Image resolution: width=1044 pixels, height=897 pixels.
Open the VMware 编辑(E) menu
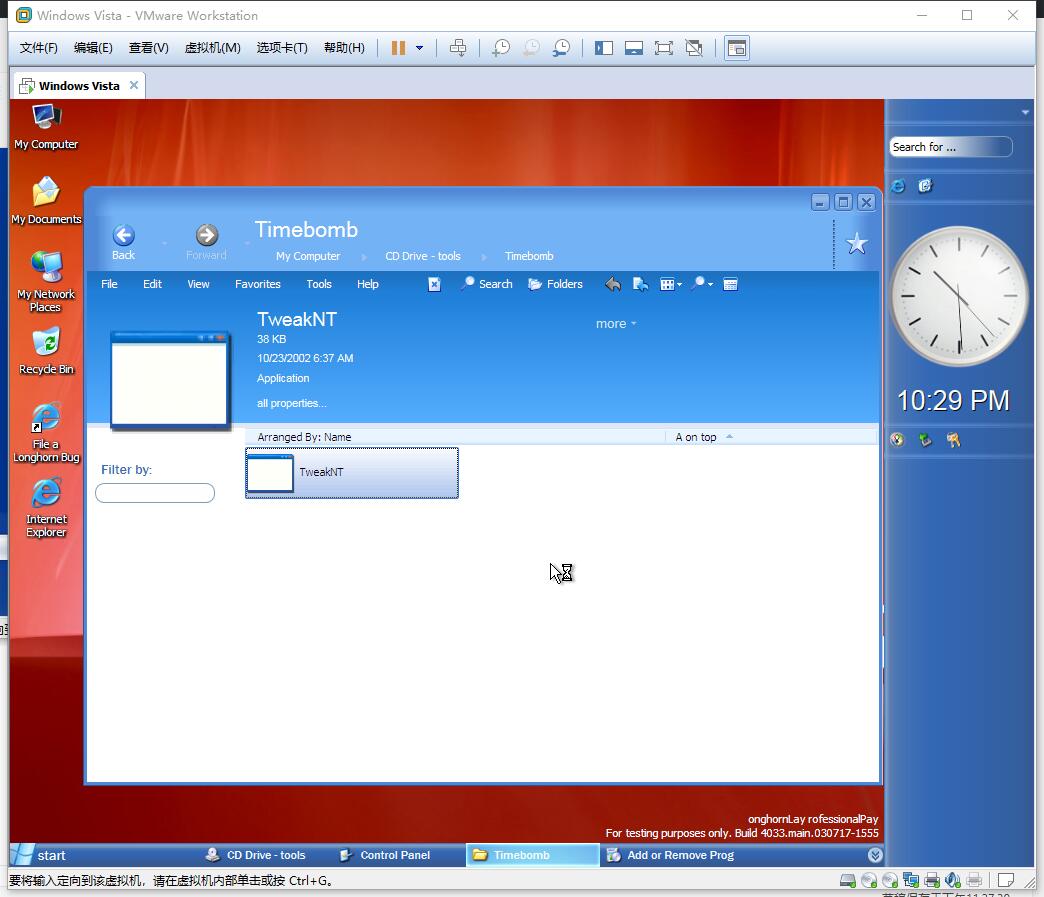tap(93, 48)
